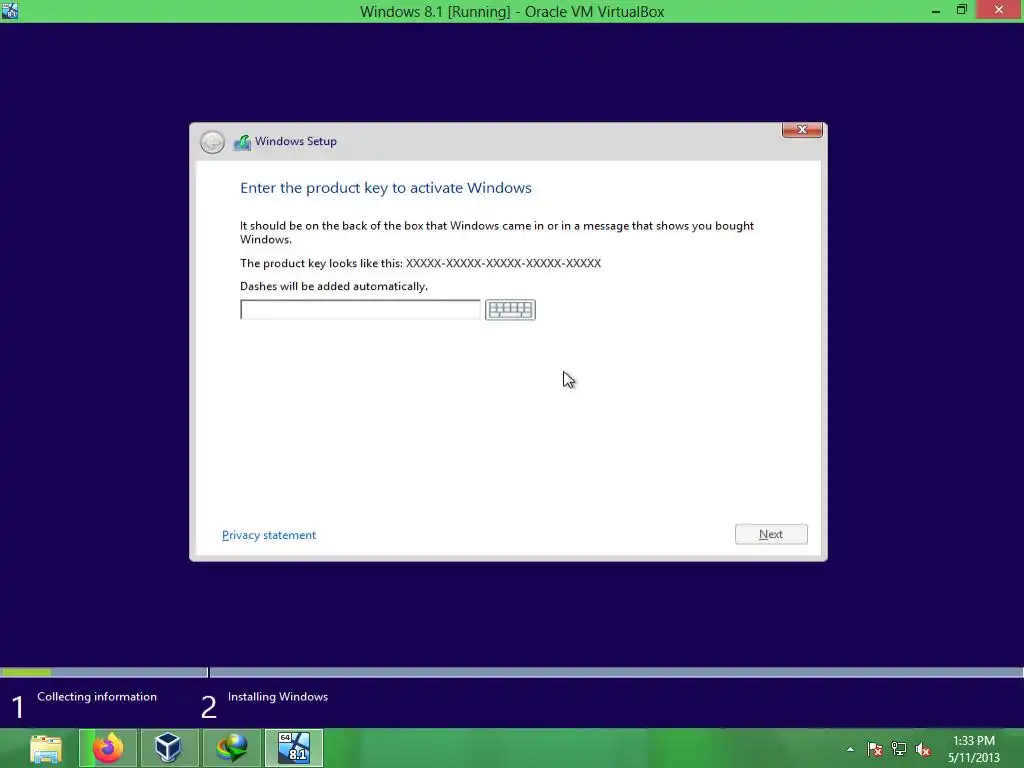Click the back arrow in Windows Setup
Viewport: 1024px width, 768px height.
click(212, 142)
